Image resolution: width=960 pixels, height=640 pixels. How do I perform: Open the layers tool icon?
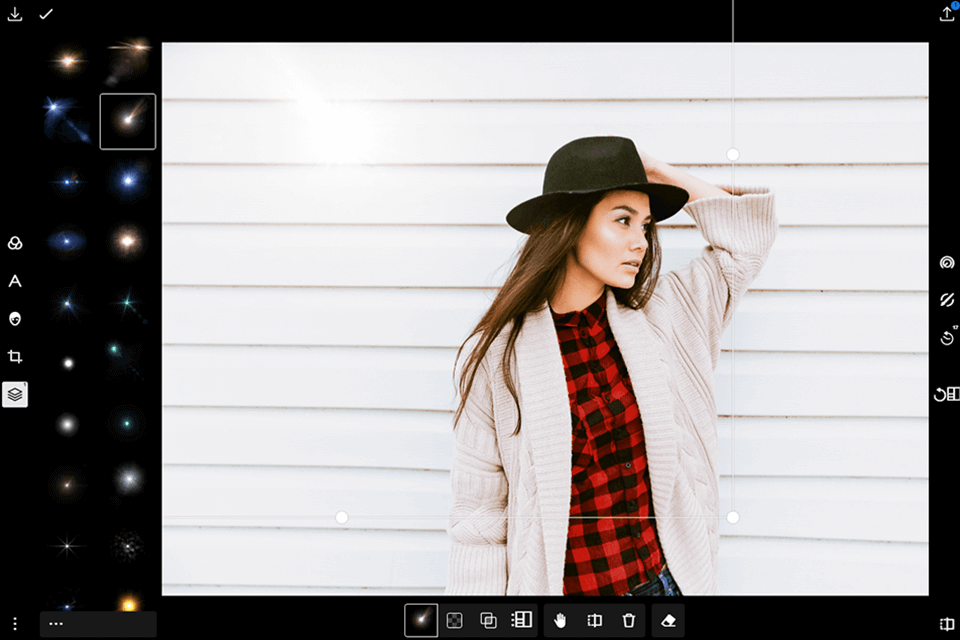click(15, 394)
